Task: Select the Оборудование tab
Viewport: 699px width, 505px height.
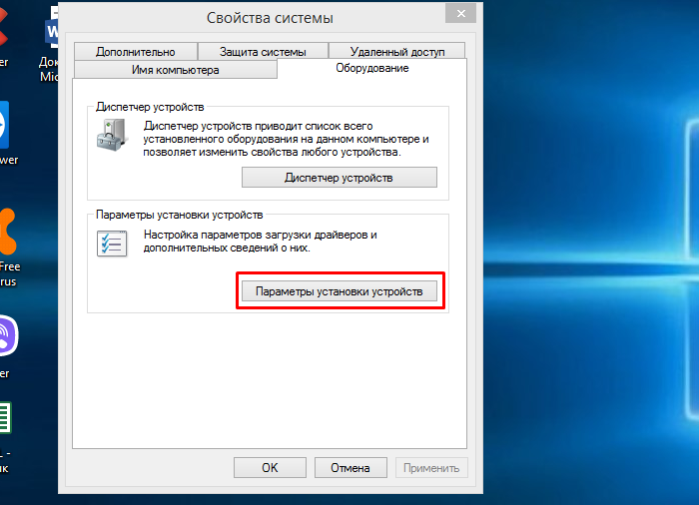Action: [x=372, y=68]
